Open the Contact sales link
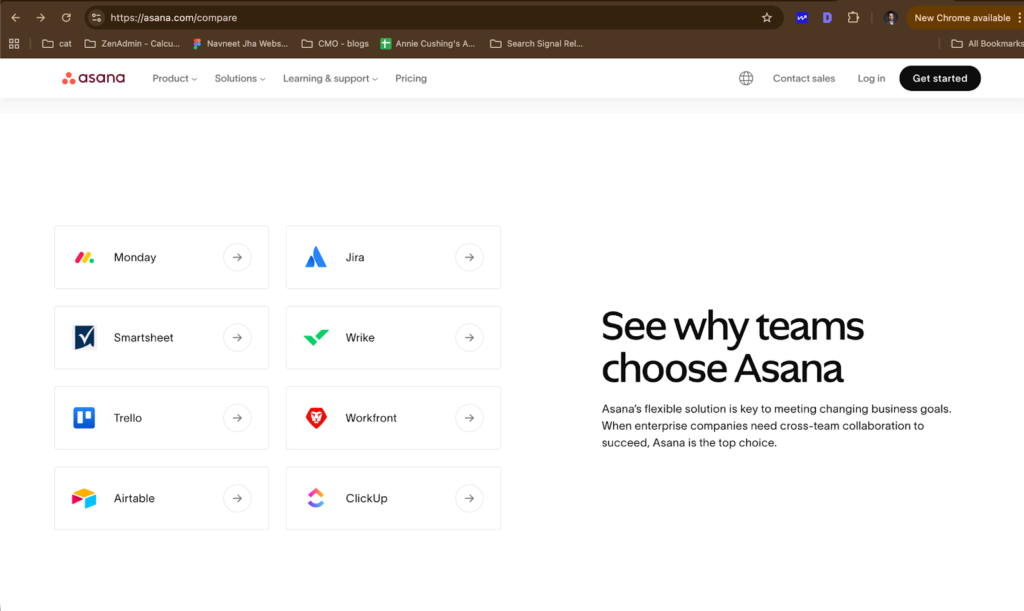 pos(803,78)
